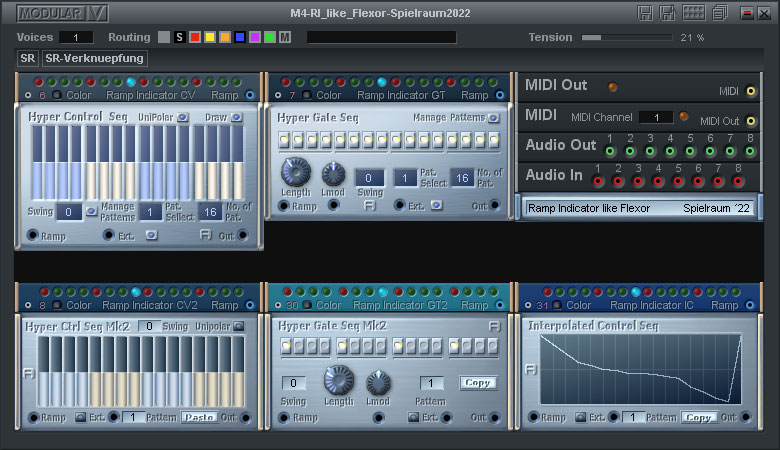Click the stacked pages icon in title bar
780x450 pixels.
[x=719, y=13]
